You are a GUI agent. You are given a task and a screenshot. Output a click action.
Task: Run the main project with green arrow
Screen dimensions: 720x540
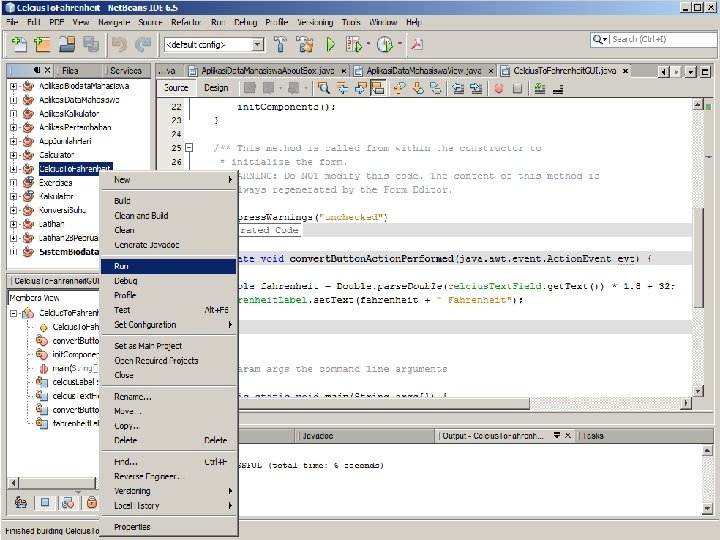click(x=331, y=45)
